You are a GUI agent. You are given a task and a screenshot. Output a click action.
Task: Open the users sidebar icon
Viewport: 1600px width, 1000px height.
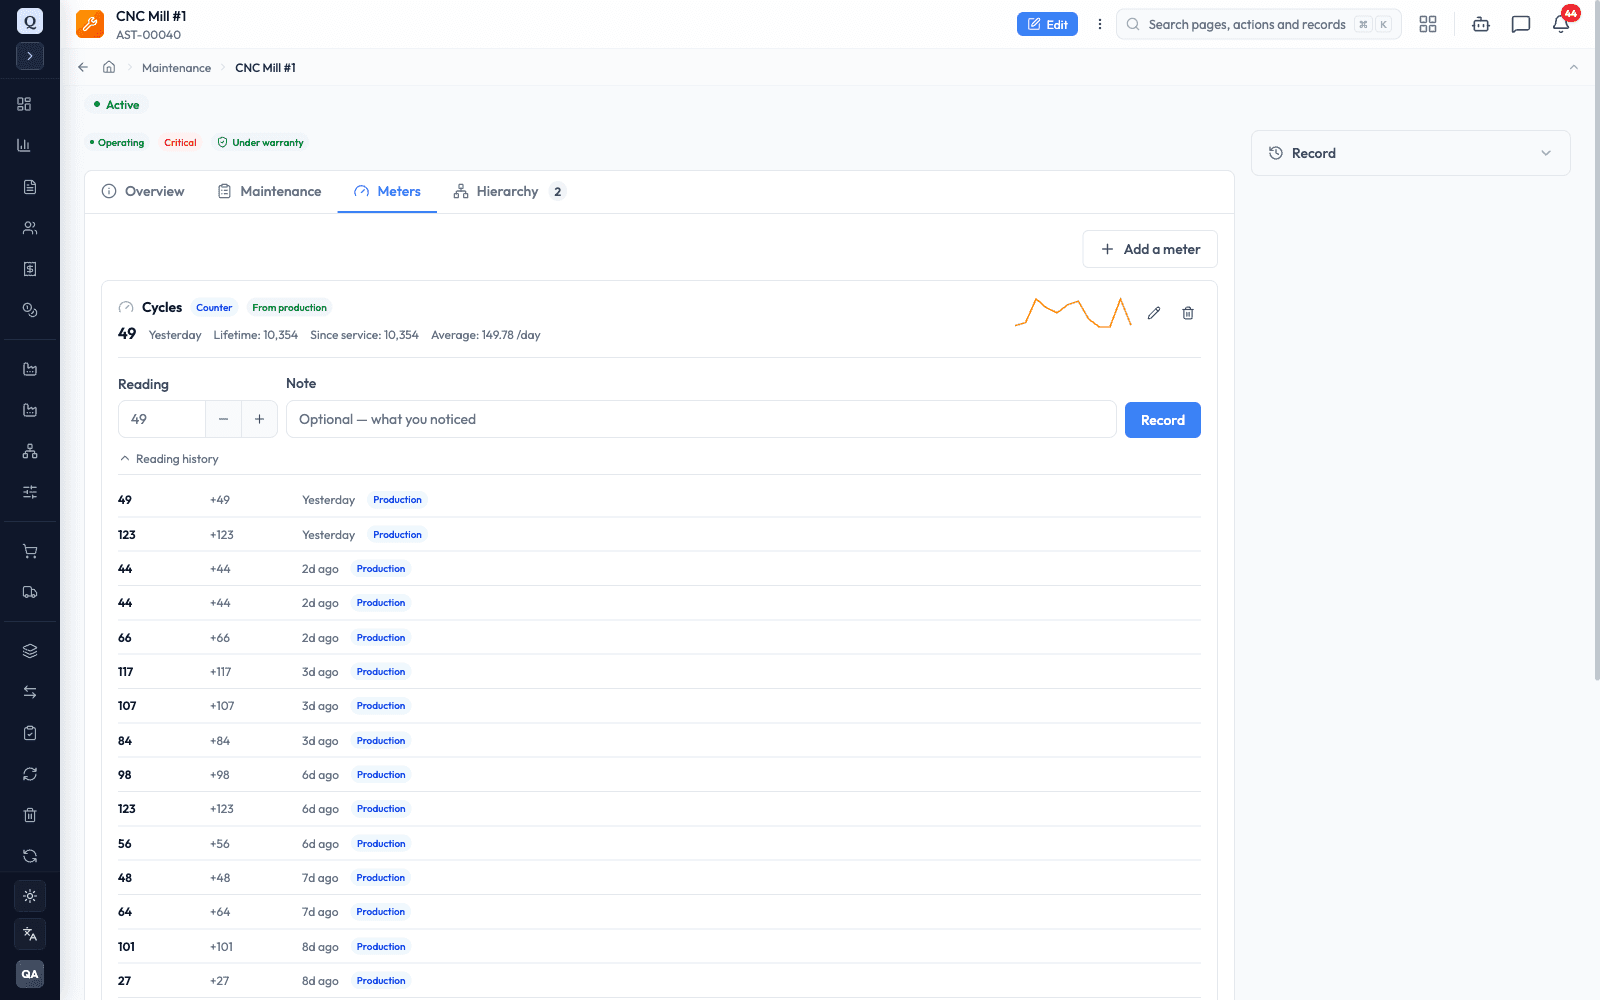[30, 228]
